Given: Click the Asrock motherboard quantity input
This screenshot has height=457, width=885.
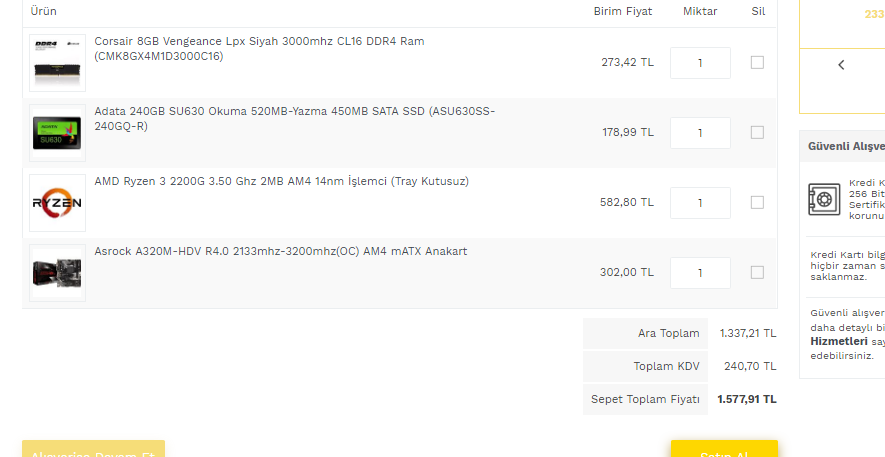Looking at the screenshot, I should click(700, 273).
